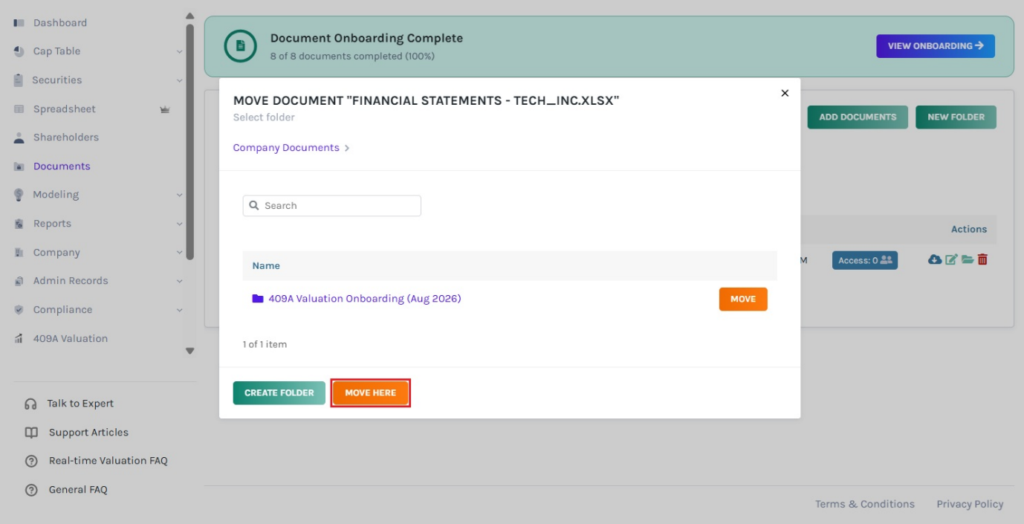This screenshot has height=524, width=1024.
Task: Expand the Securities sidebar chevron
Action: pos(180,80)
